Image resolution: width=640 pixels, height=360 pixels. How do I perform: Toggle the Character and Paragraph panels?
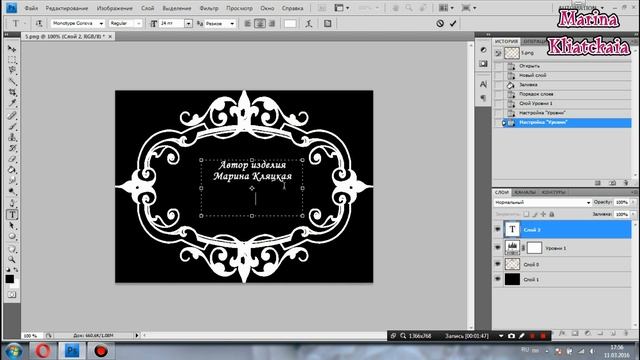(327, 24)
